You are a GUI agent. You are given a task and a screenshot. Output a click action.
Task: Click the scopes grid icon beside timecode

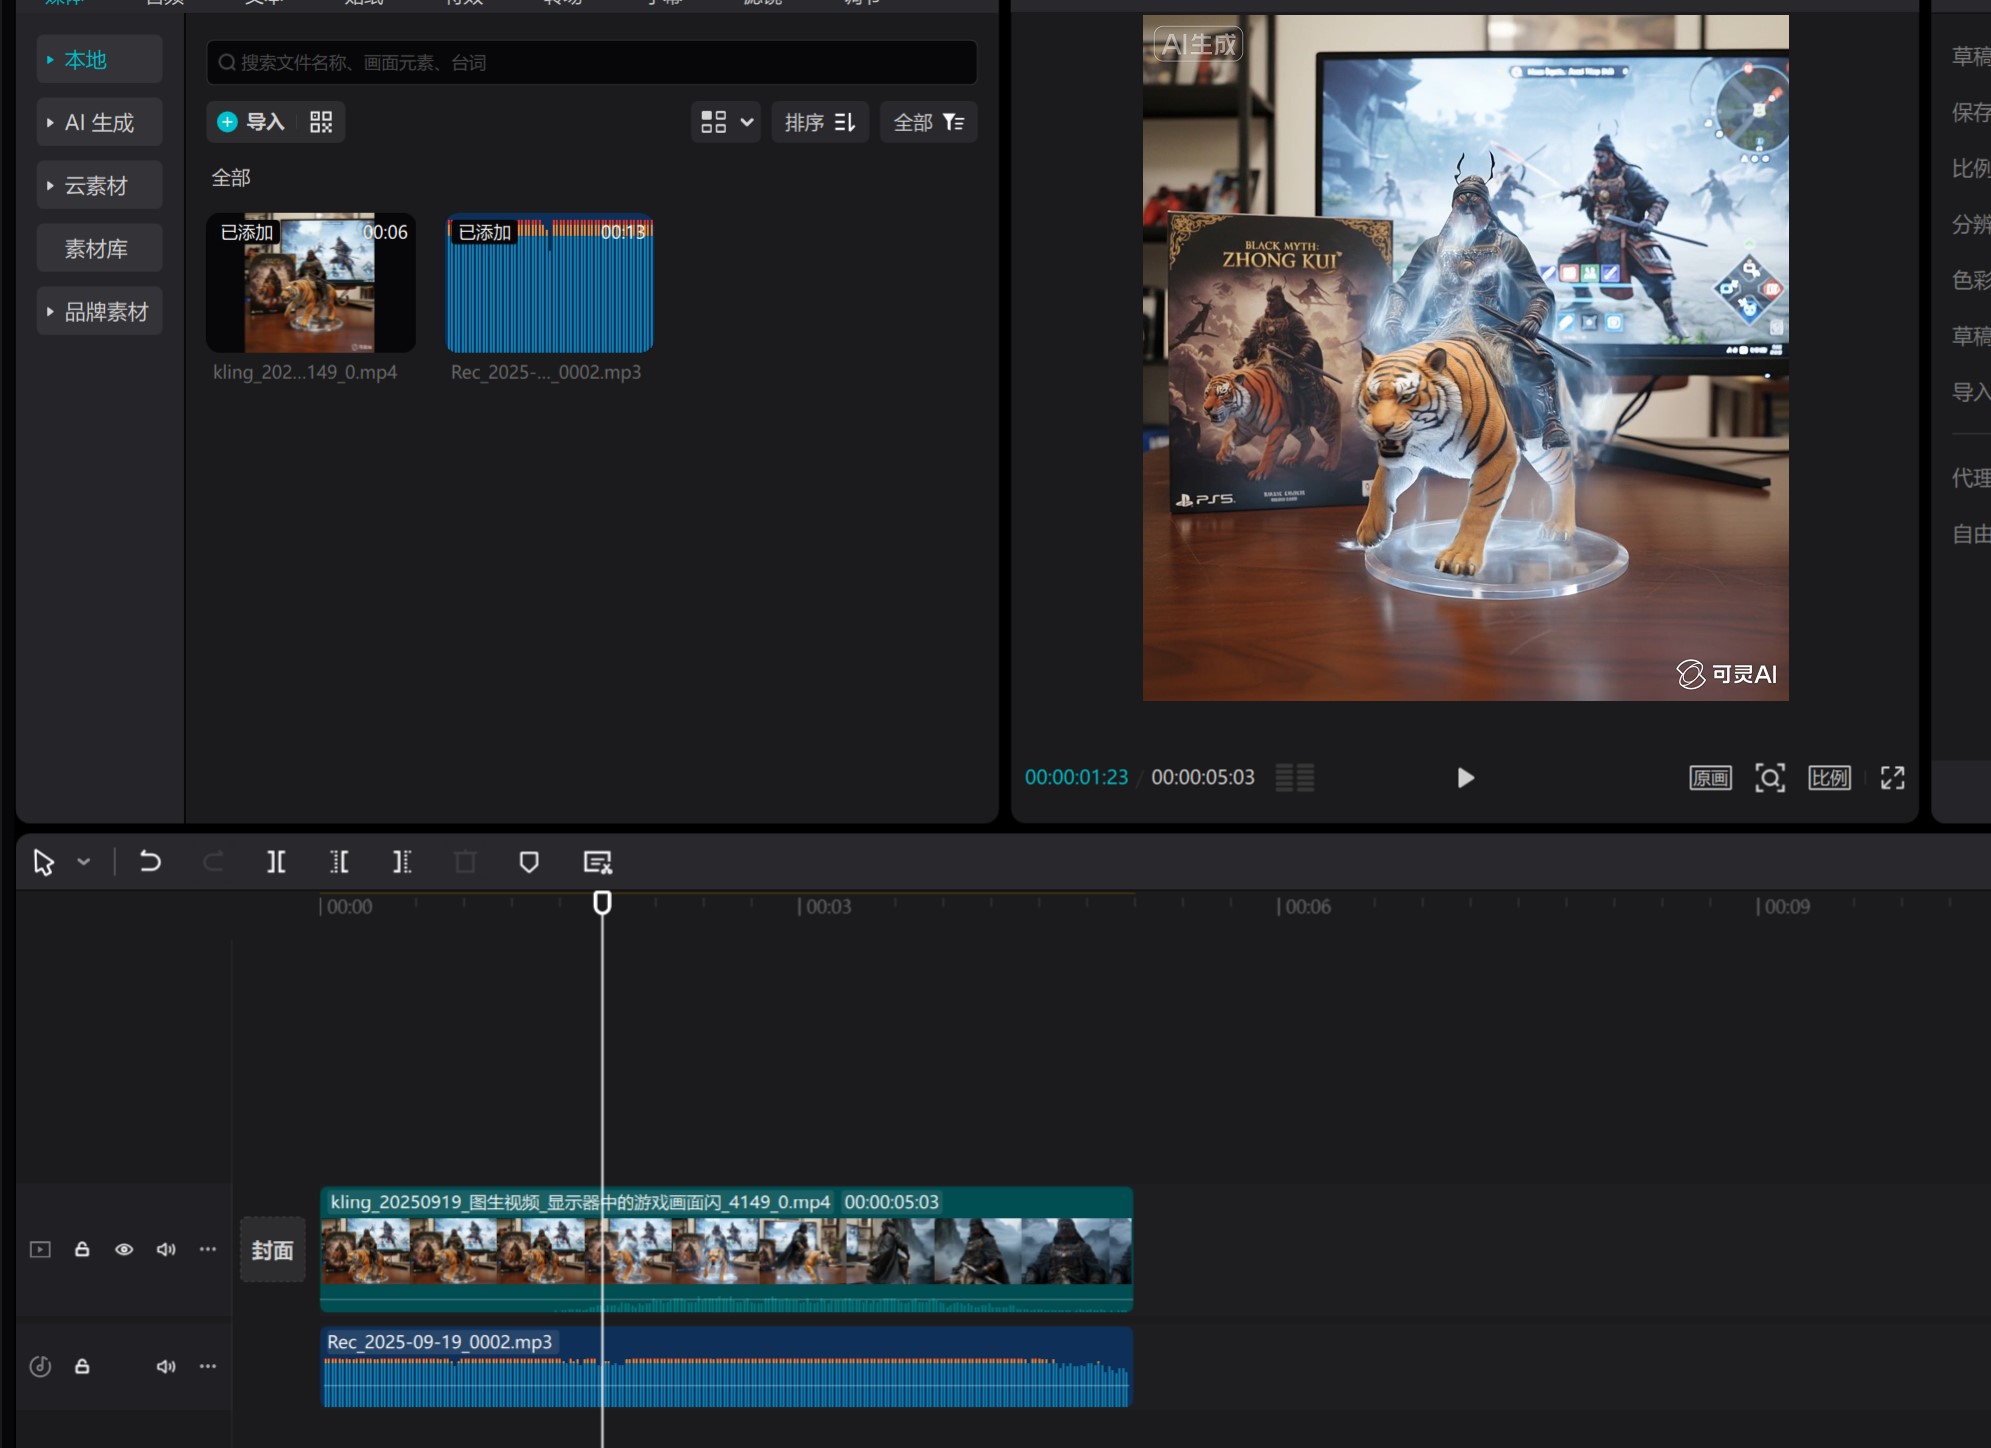[1295, 777]
